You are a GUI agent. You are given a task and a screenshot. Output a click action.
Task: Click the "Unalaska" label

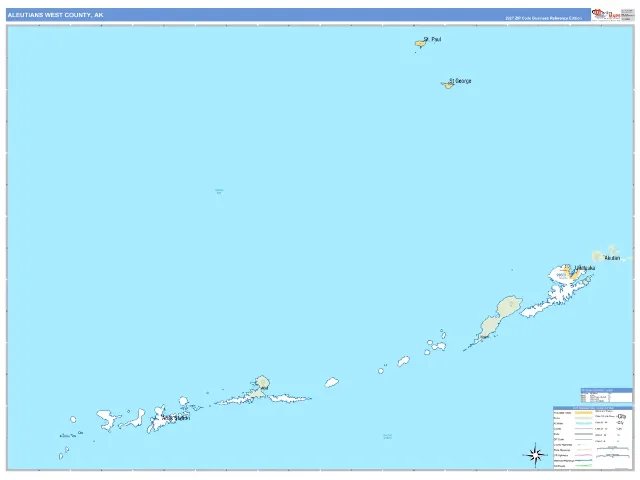pos(584,268)
